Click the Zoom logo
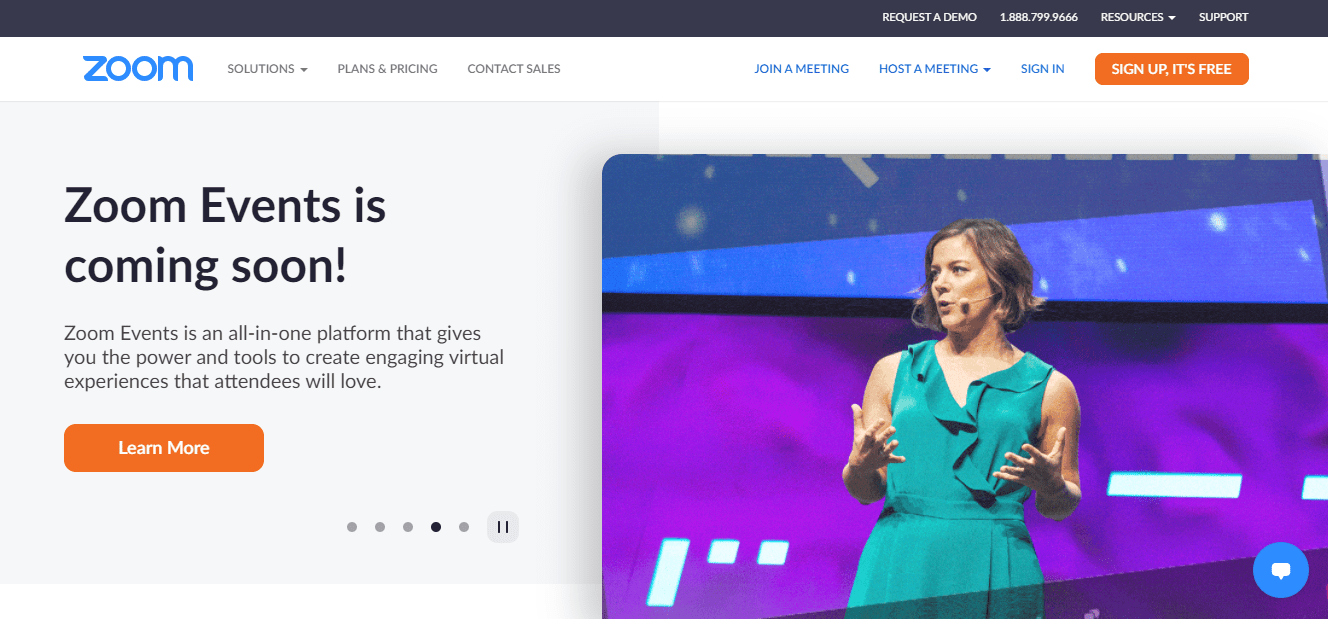 138,69
